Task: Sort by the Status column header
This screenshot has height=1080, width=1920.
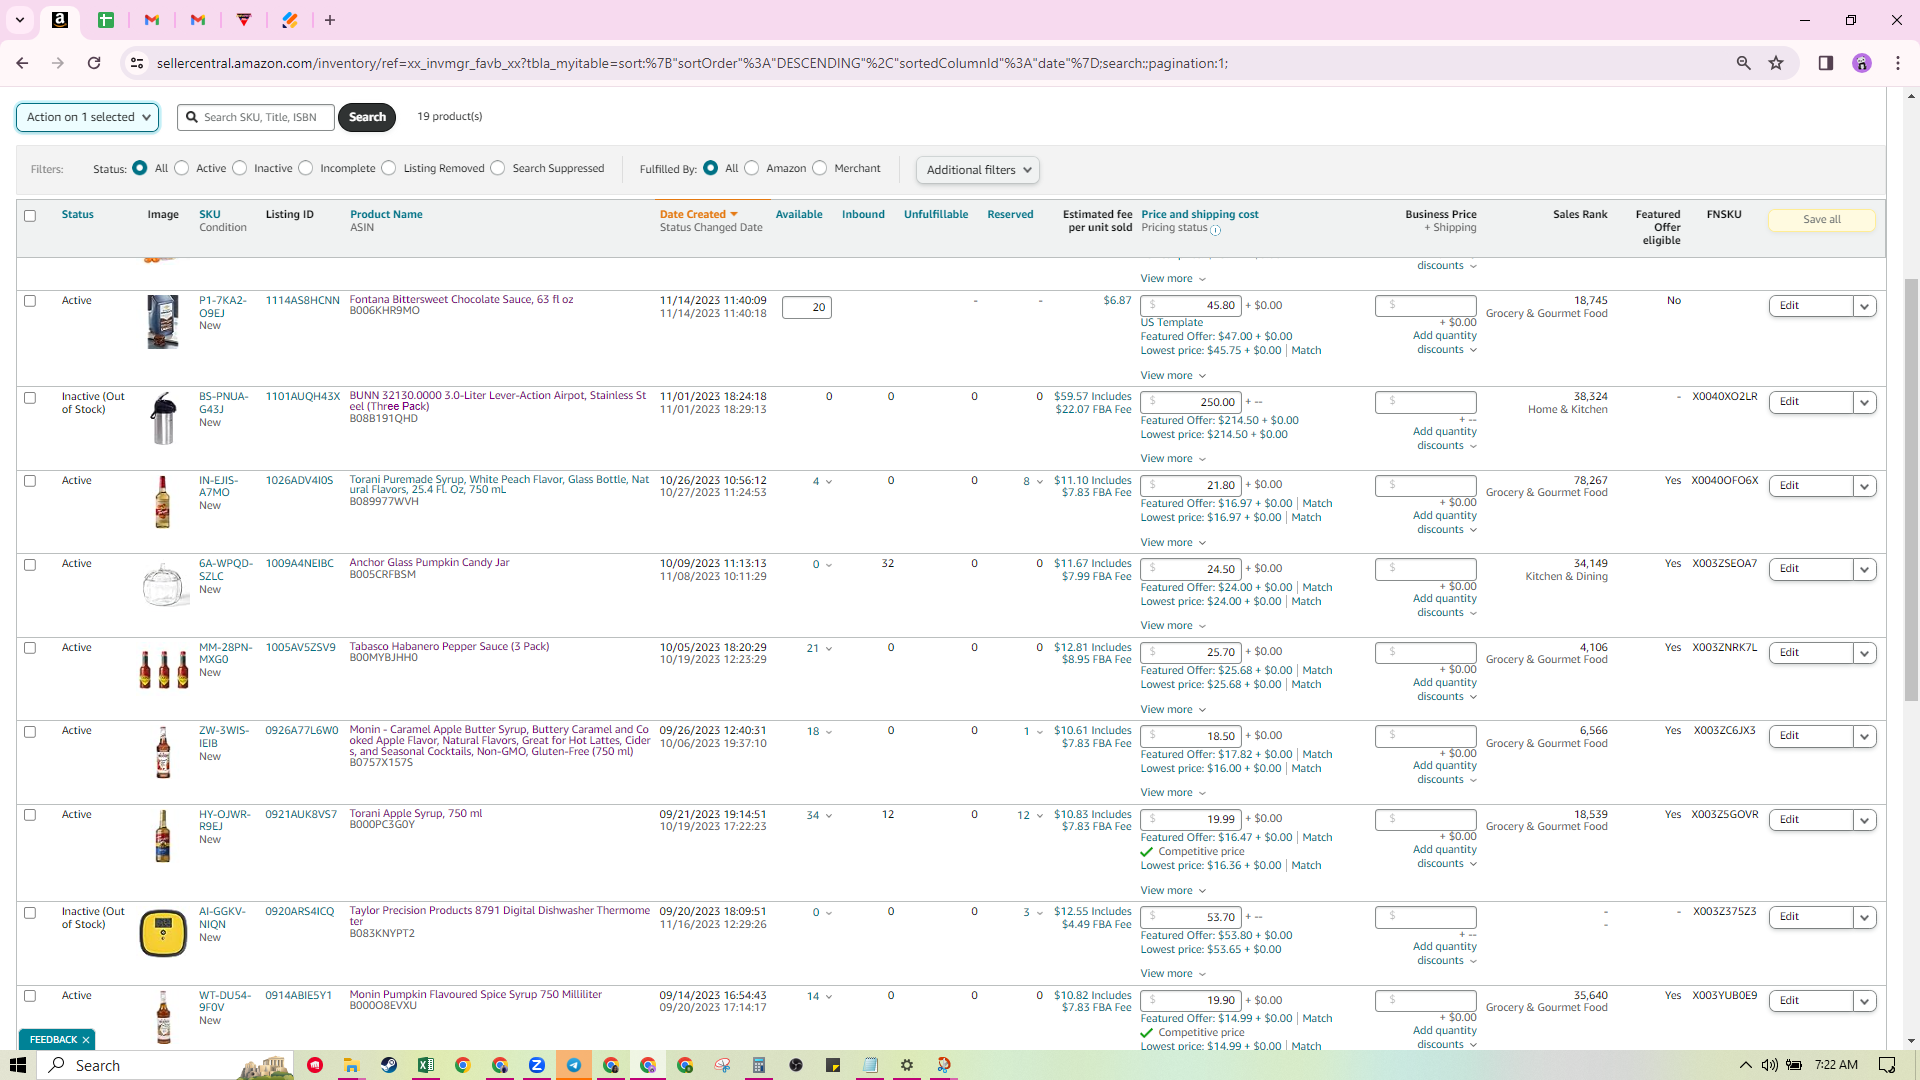Action: [x=78, y=214]
